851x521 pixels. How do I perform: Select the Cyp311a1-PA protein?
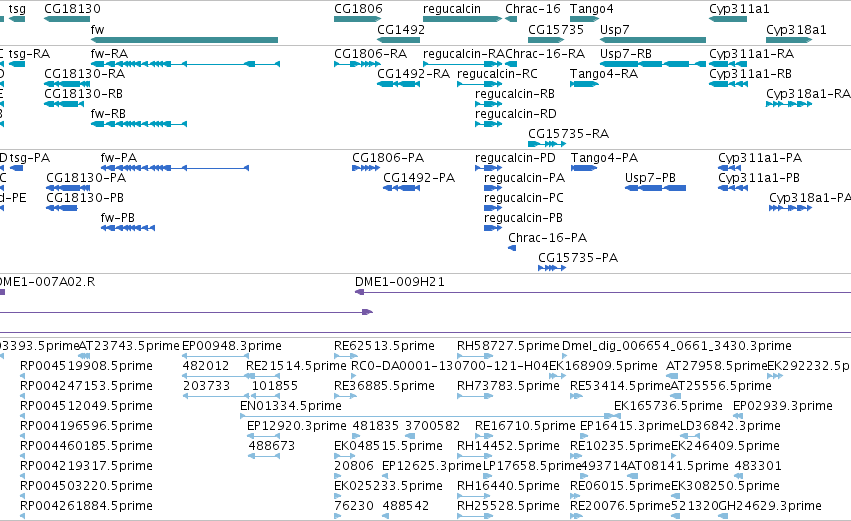tap(729, 168)
